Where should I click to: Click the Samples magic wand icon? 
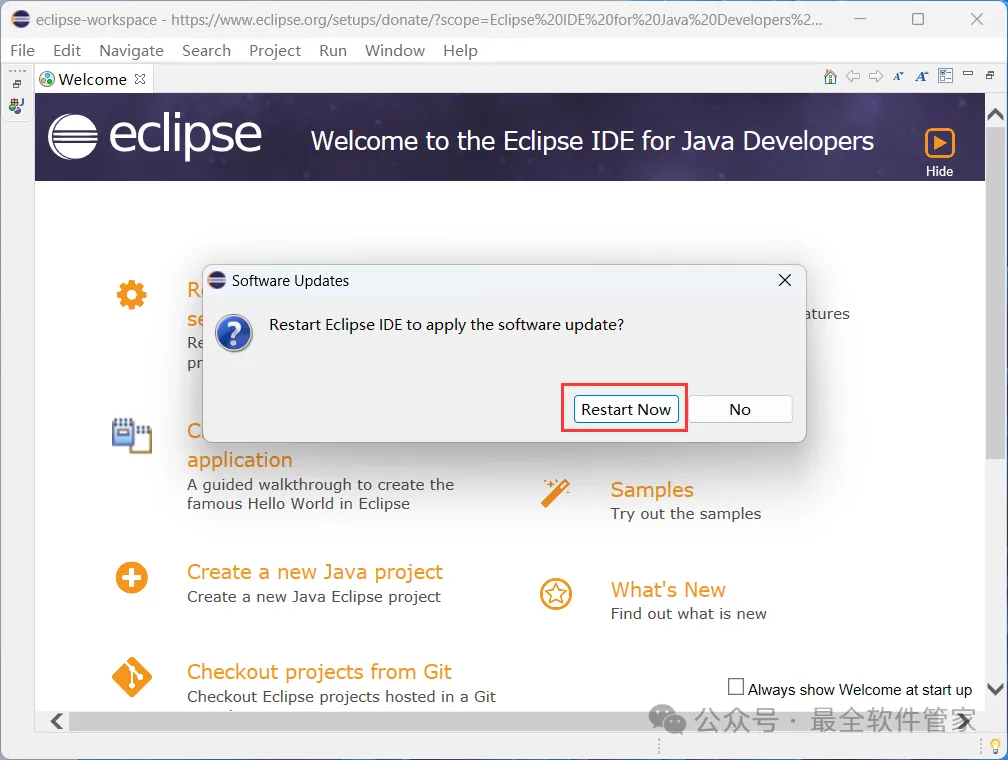(x=556, y=493)
